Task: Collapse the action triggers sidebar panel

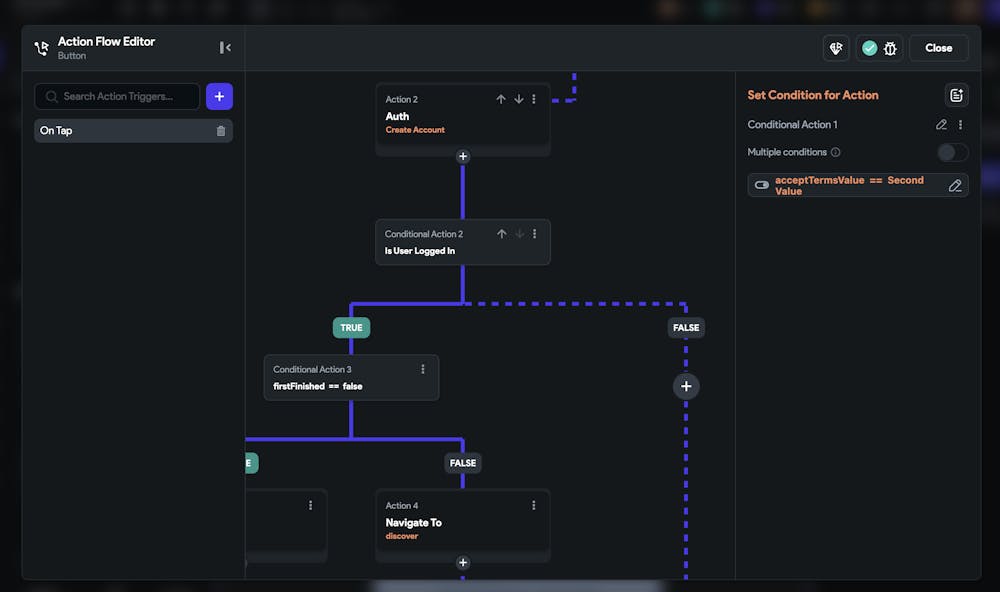Action: click(x=225, y=48)
